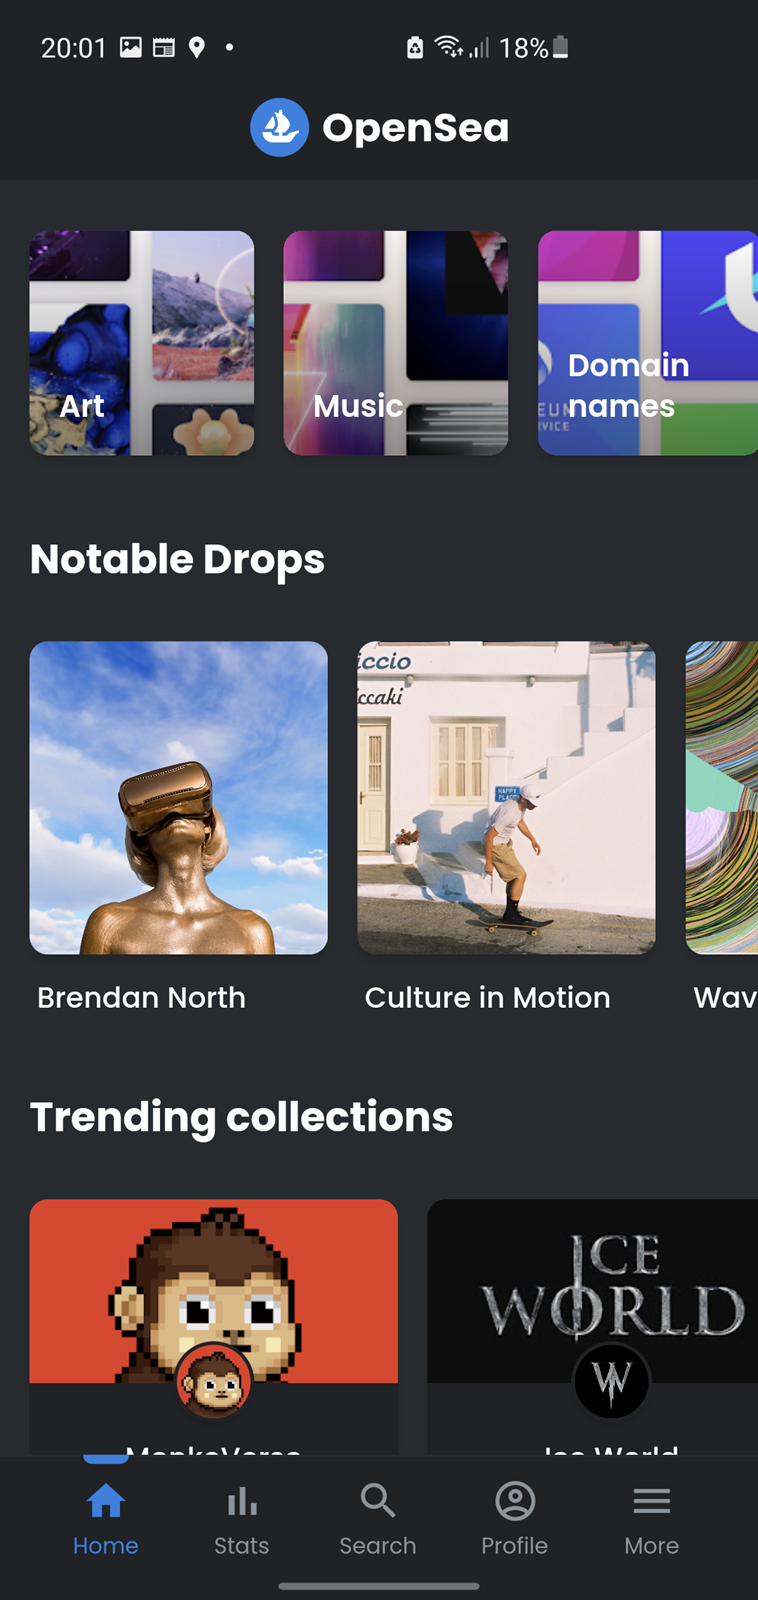Open the Brendan North drop image
Viewport: 758px width, 1600px height.
pyautogui.click(x=179, y=797)
